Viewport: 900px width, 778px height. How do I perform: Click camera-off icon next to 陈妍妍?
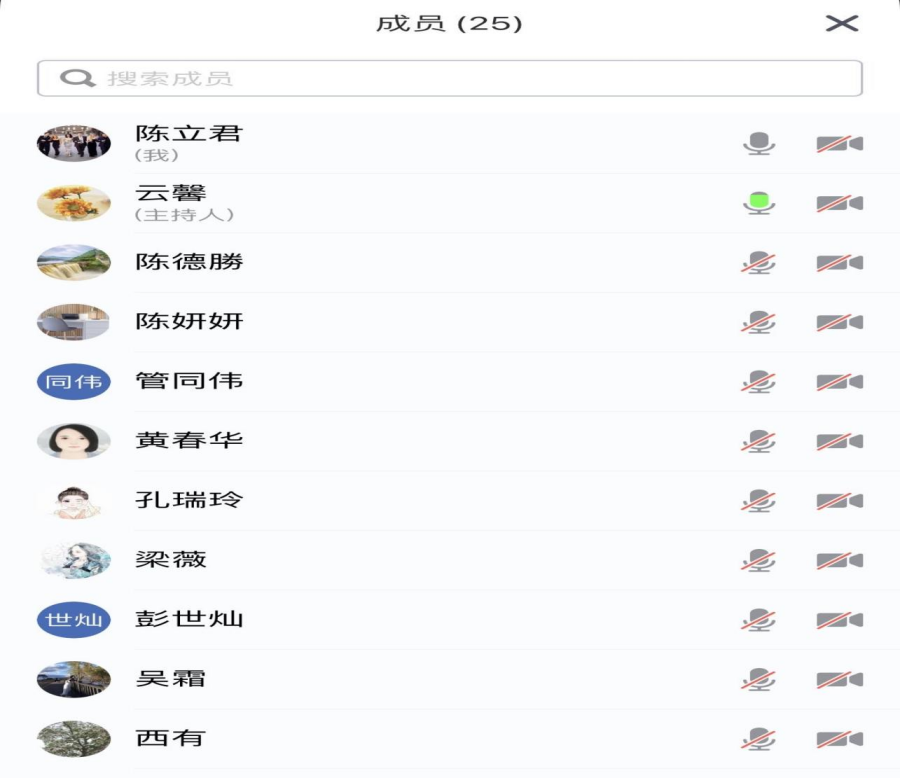(839, 322)
